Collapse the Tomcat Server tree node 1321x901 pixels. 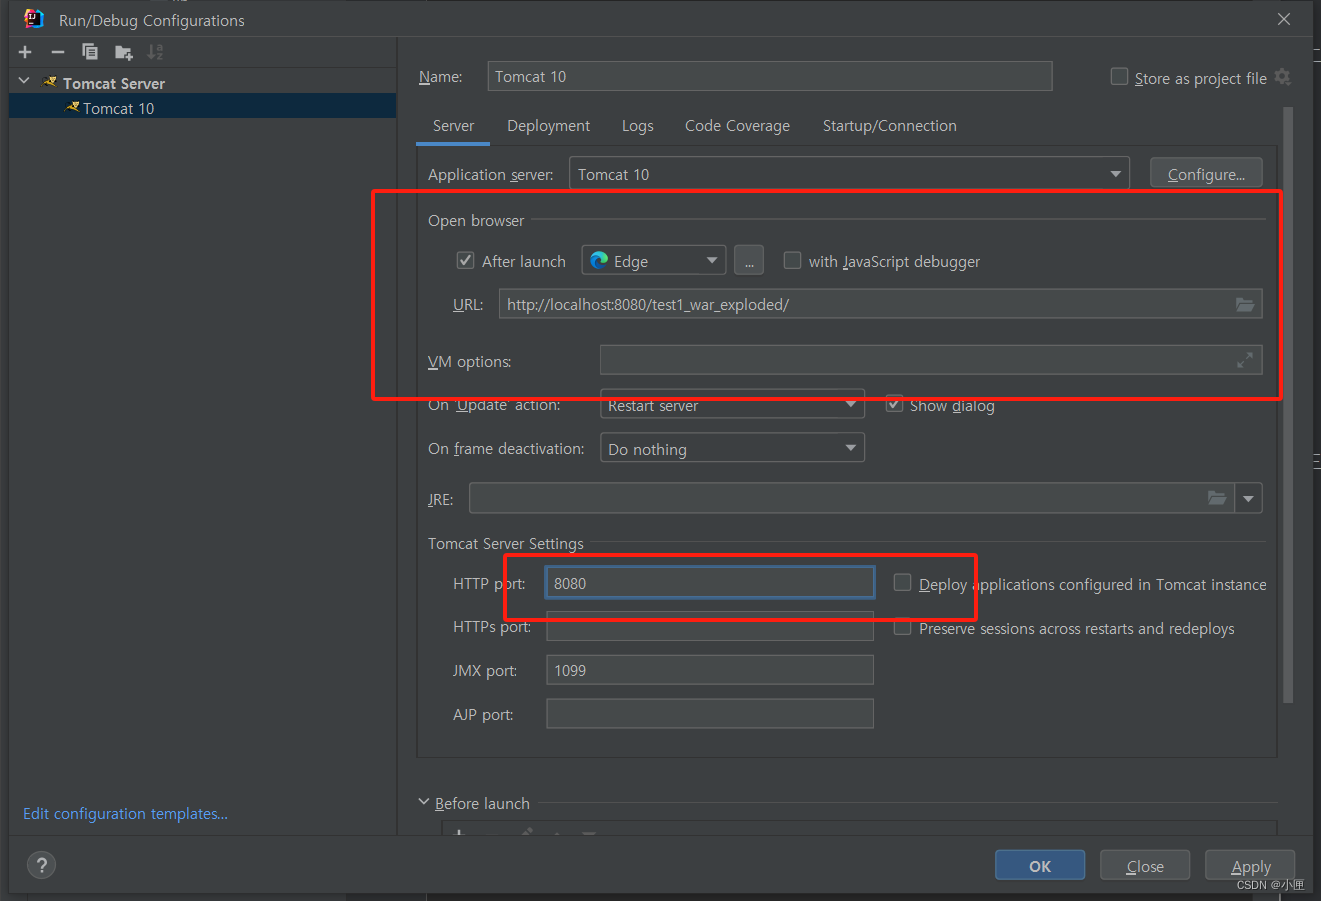click(x=24, y=82)
